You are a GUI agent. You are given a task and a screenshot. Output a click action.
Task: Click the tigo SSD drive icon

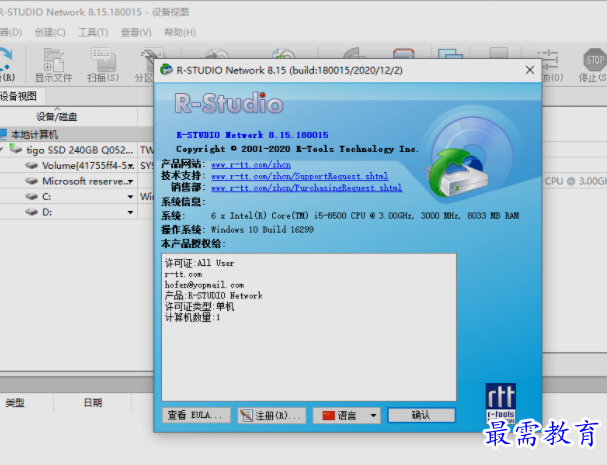[x=16, y=149]
